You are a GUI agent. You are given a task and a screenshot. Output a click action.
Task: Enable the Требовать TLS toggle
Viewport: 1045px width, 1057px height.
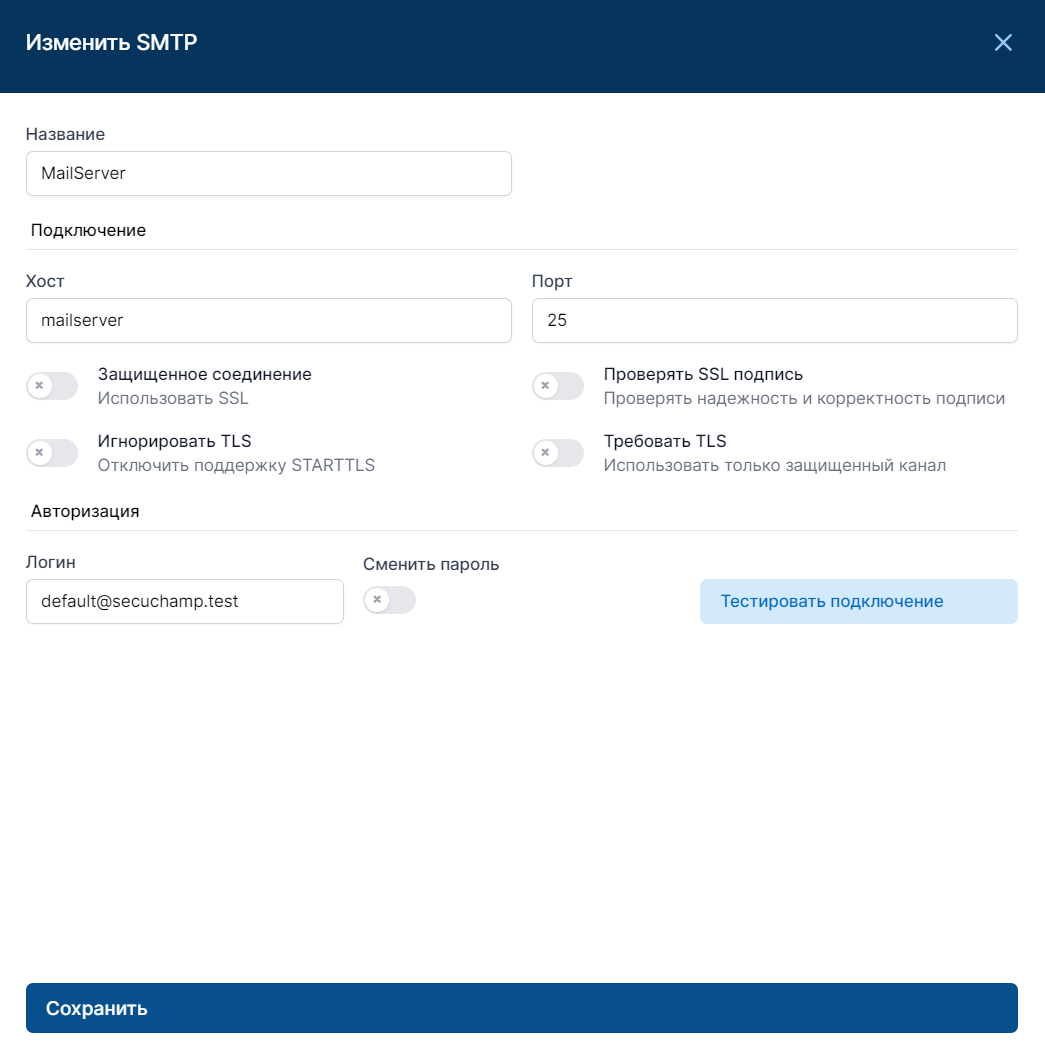[558, 453]
